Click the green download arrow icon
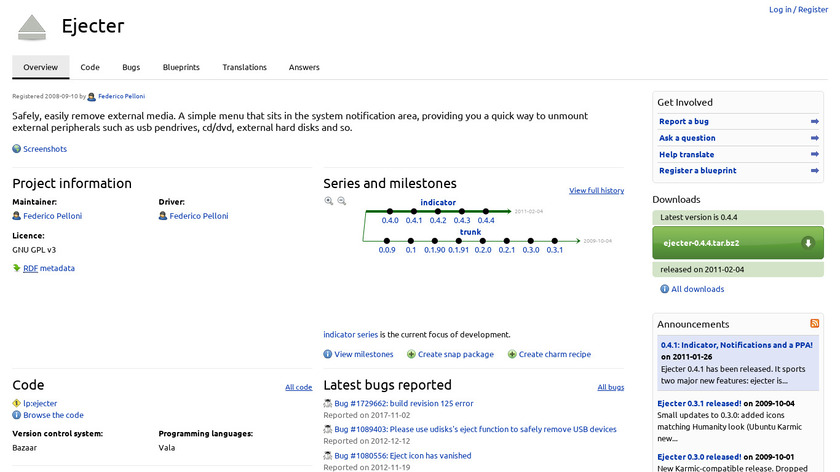Screen dimensions: 840x472 coord(808,243)
